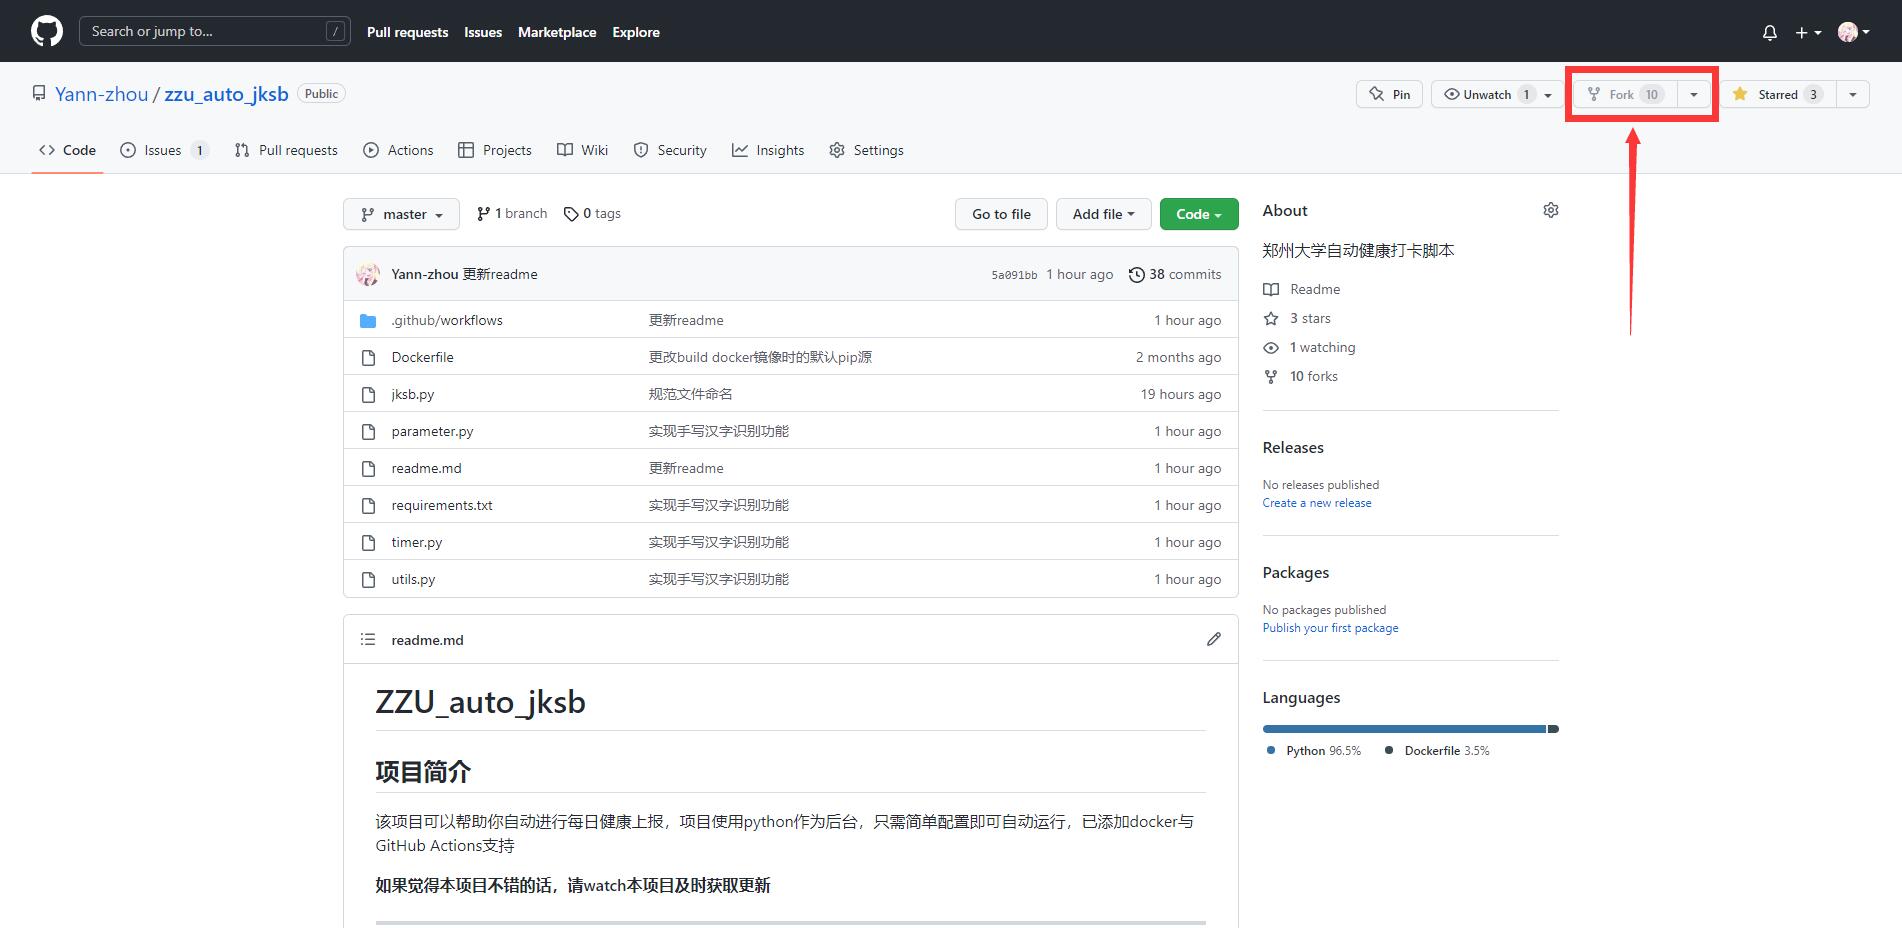Open Issues in top navigation
This screenshot has width=1902, height=928.
483,32
